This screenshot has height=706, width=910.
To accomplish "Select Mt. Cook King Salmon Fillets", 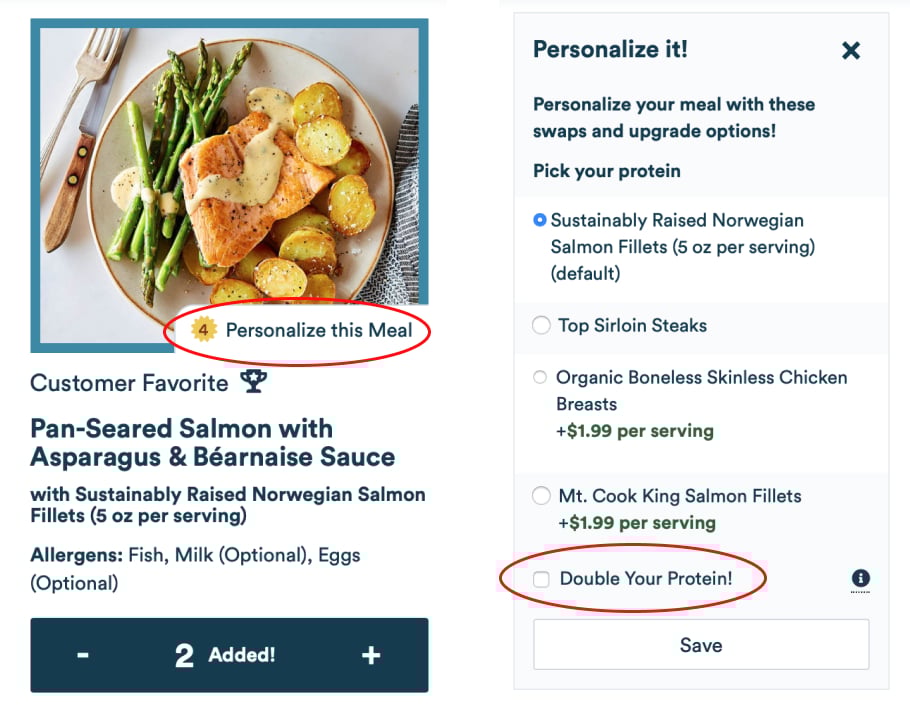I will tap(541, 496).
